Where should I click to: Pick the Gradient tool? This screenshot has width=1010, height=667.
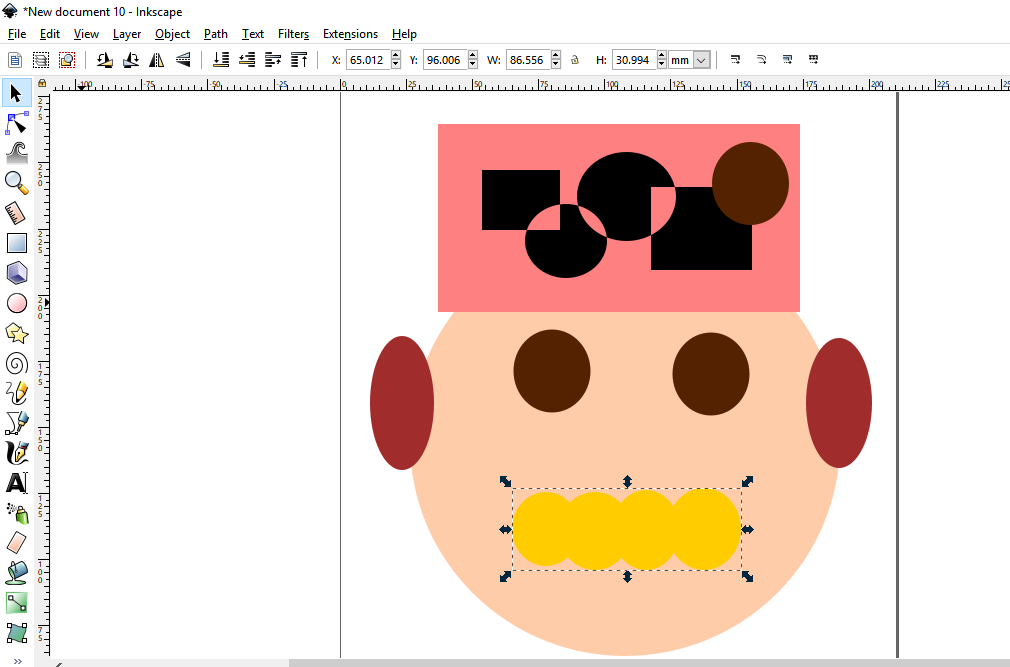coord(17,603)
